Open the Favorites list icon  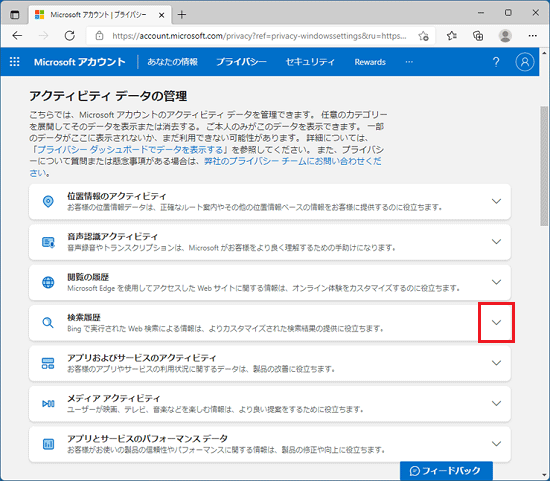tap(451, 36)
